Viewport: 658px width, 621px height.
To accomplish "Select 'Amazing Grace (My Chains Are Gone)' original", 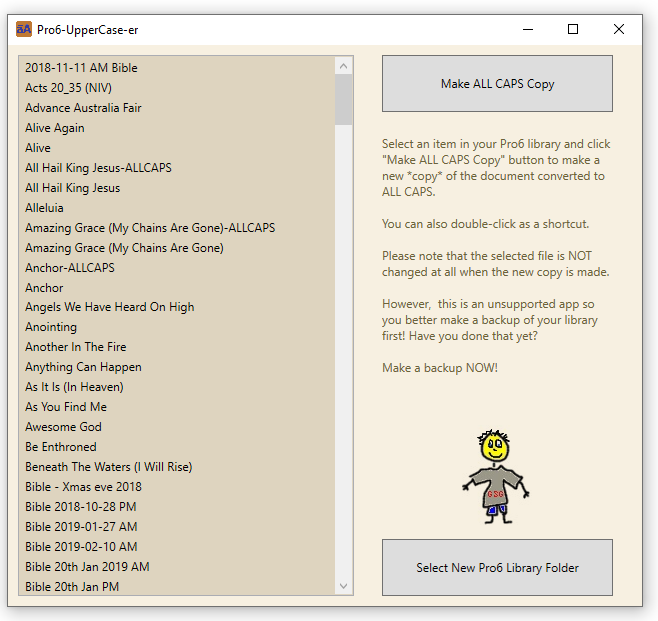I will point(177,248).
